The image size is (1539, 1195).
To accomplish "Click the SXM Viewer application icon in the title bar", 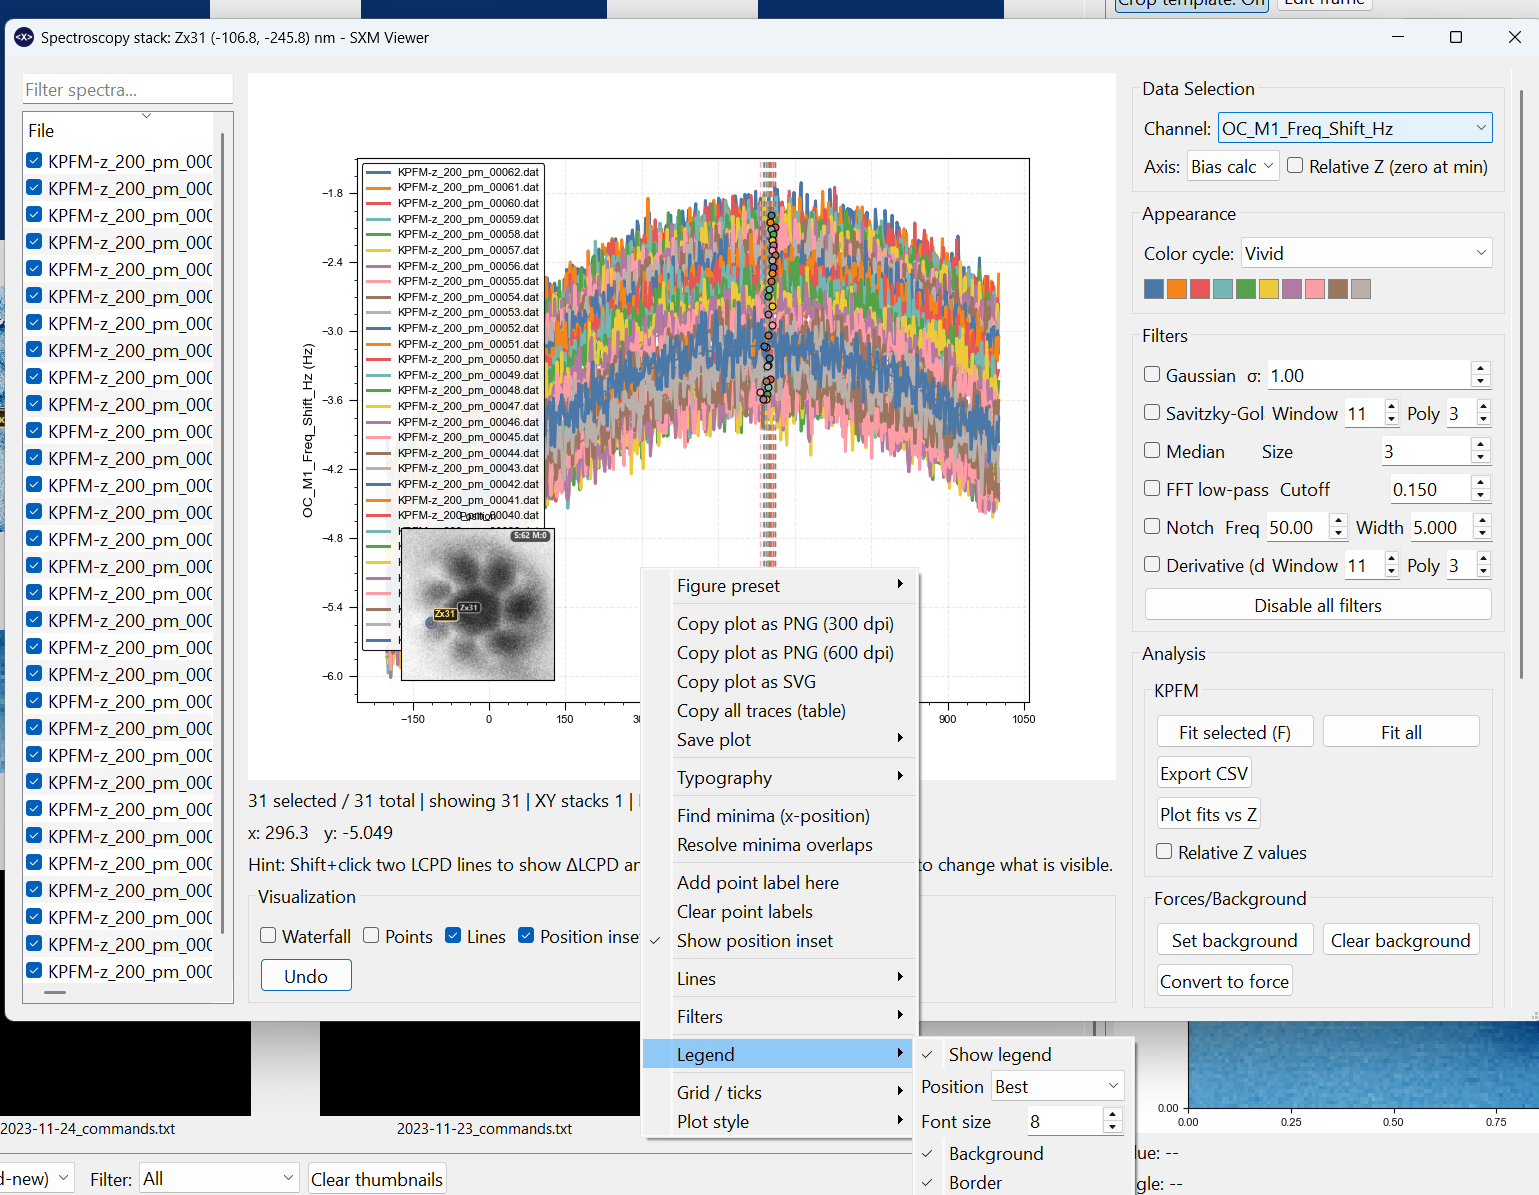I will click(22, 37).
